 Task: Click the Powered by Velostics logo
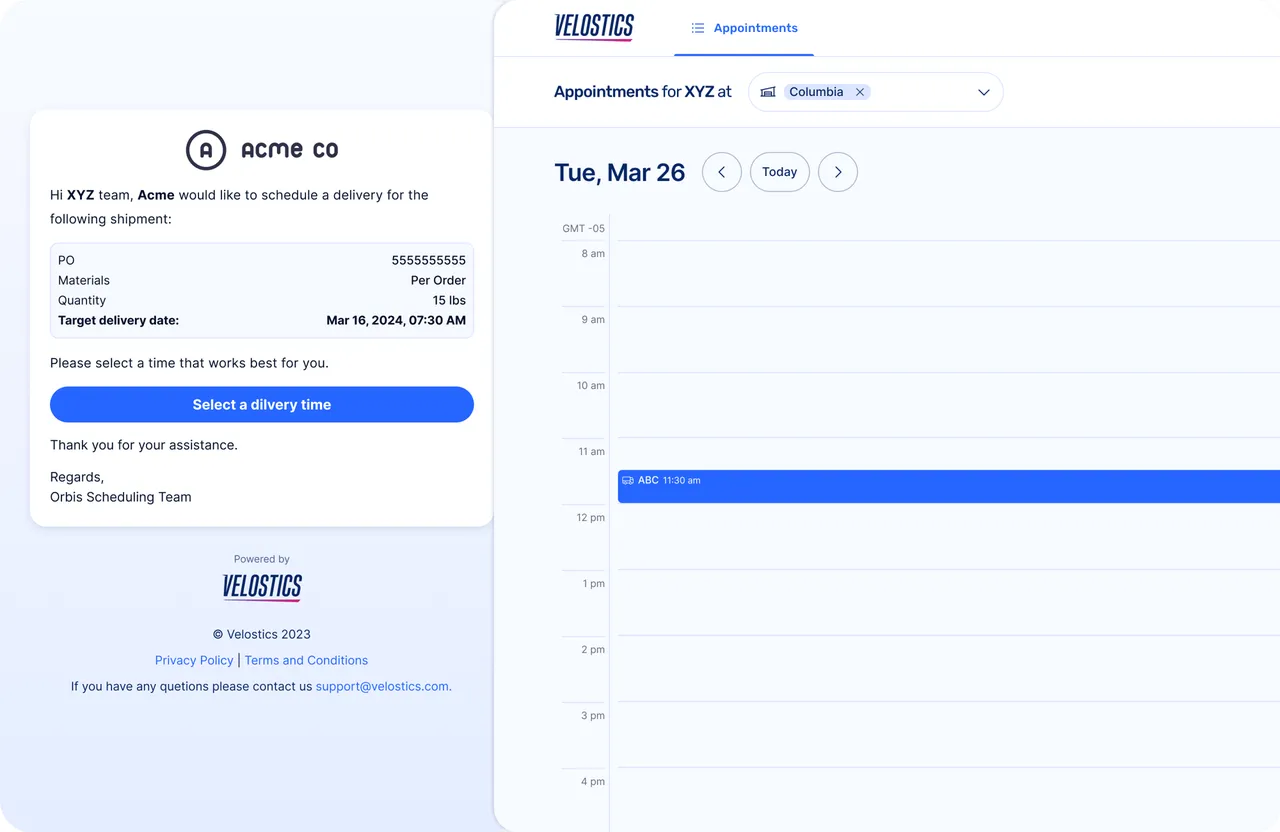click(262, 587)
